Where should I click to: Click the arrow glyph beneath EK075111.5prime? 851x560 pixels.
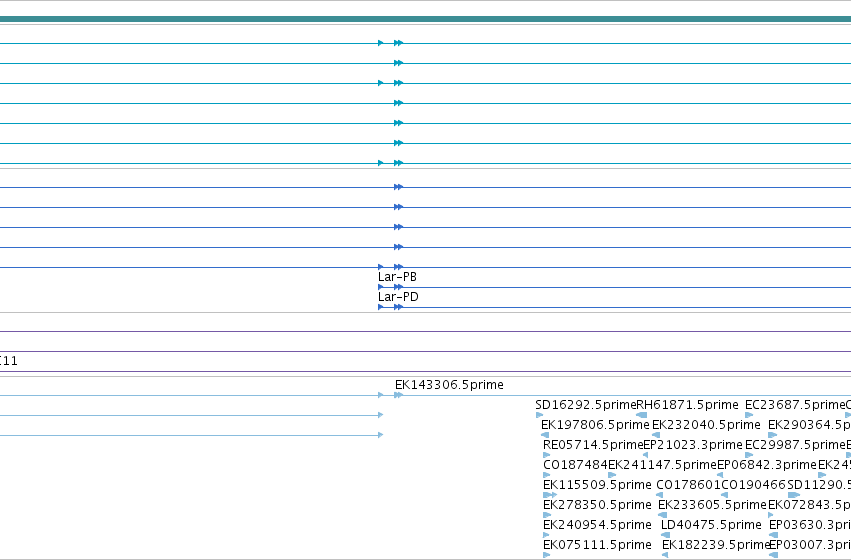(x=547, y=555)
